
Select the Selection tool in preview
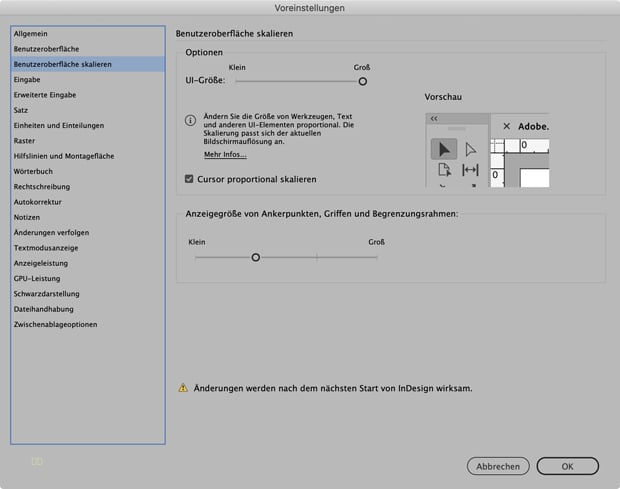(443, 149)
